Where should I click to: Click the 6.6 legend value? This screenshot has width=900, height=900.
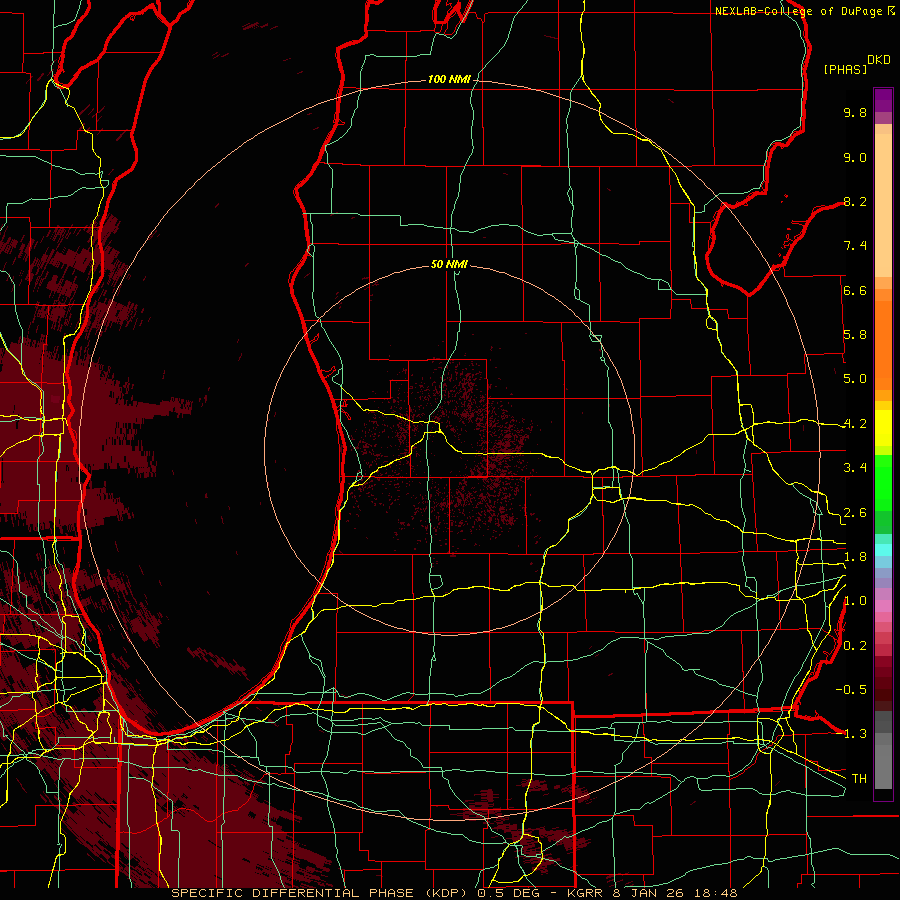pos(855,290)
